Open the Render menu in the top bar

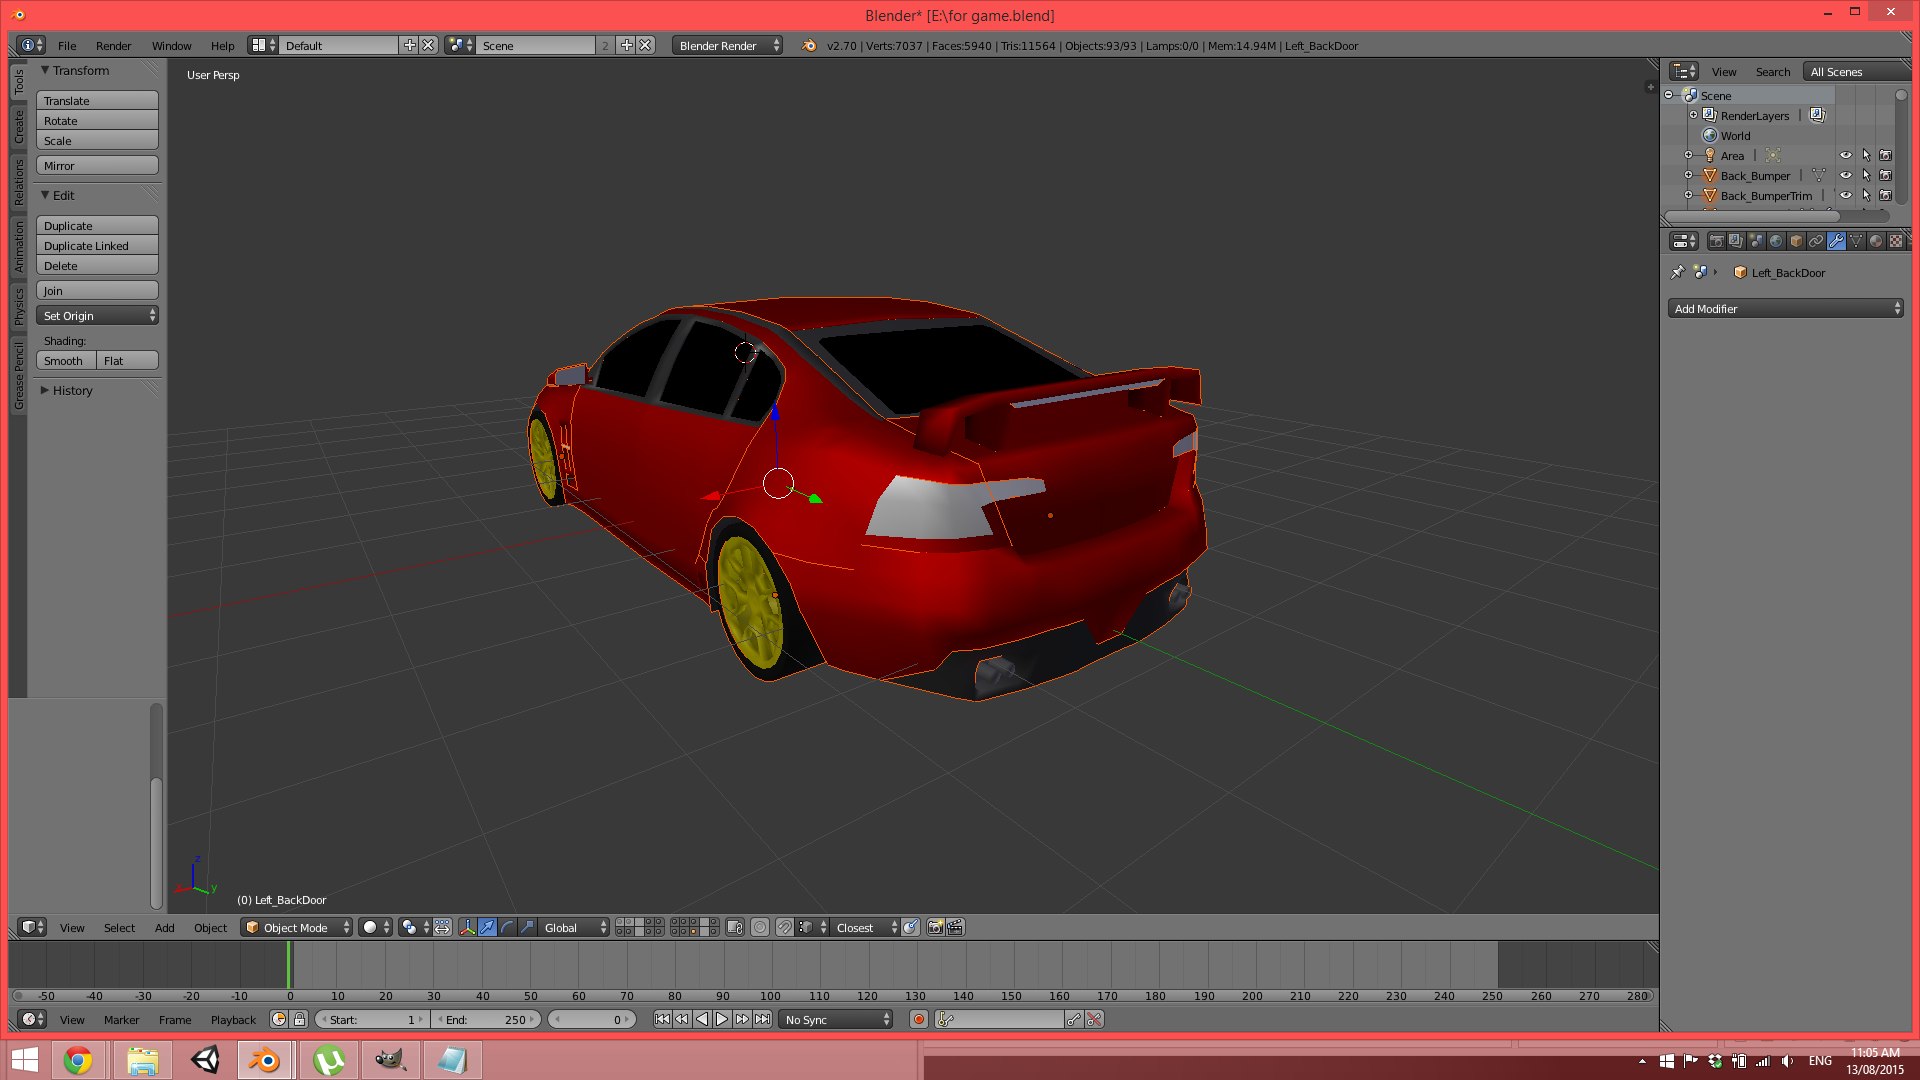[x=113, y=46]
